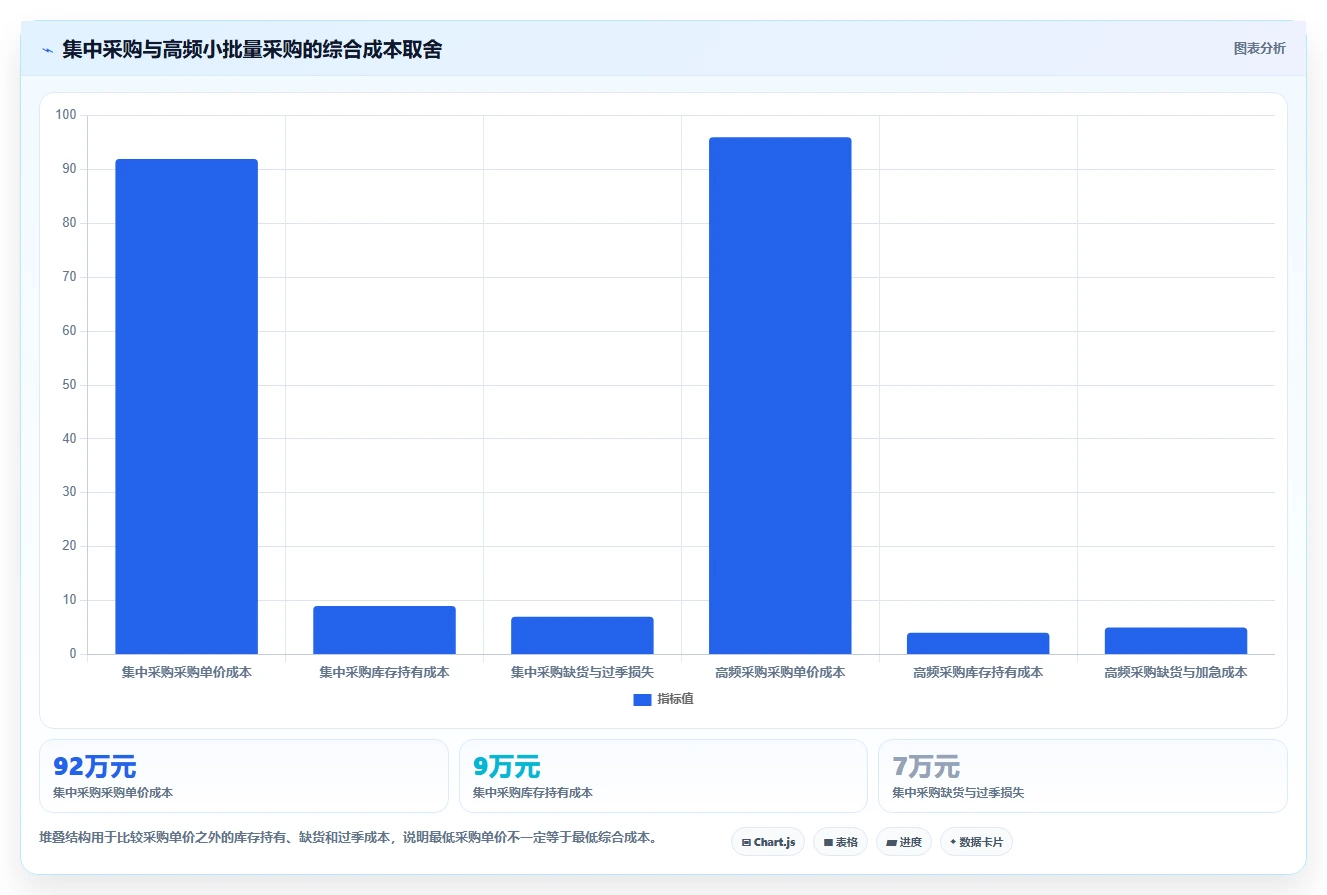Toggle the 指标值 legend item
This screenshot has height=895, width=1327.
pyautogui.click(x=663, y=699)
